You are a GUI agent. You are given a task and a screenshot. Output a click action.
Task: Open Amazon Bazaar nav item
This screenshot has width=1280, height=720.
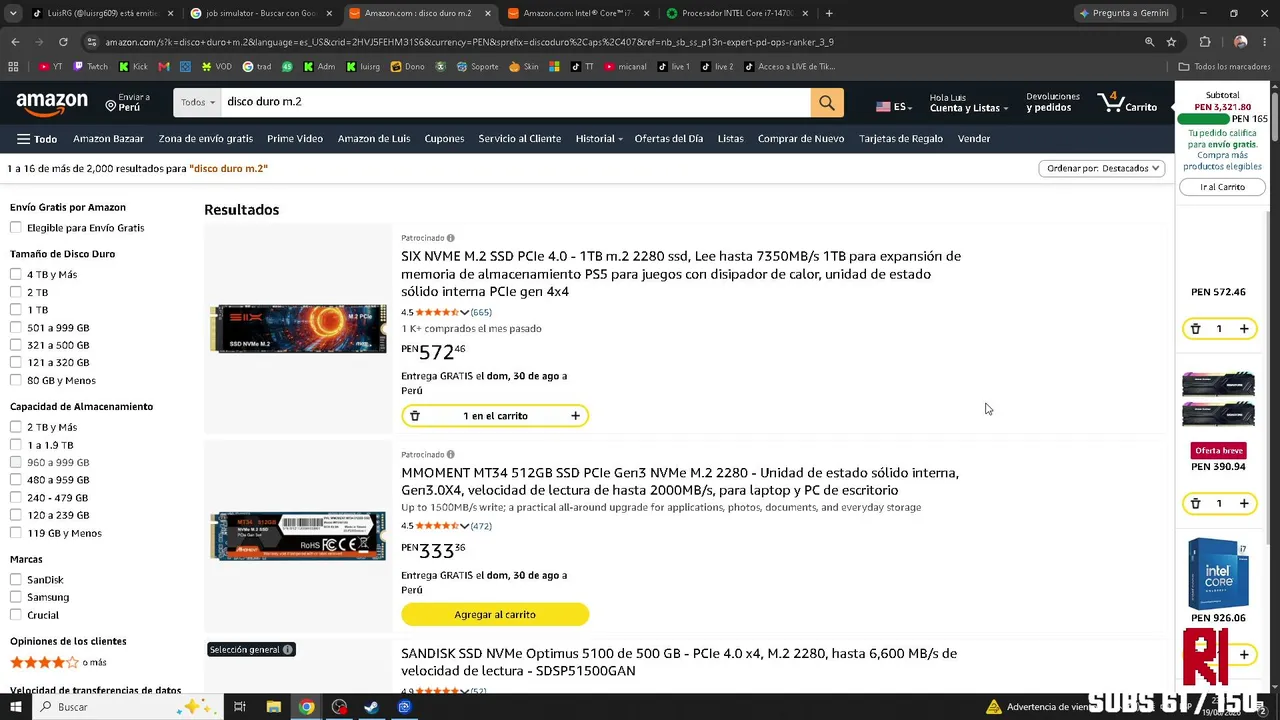108,139
